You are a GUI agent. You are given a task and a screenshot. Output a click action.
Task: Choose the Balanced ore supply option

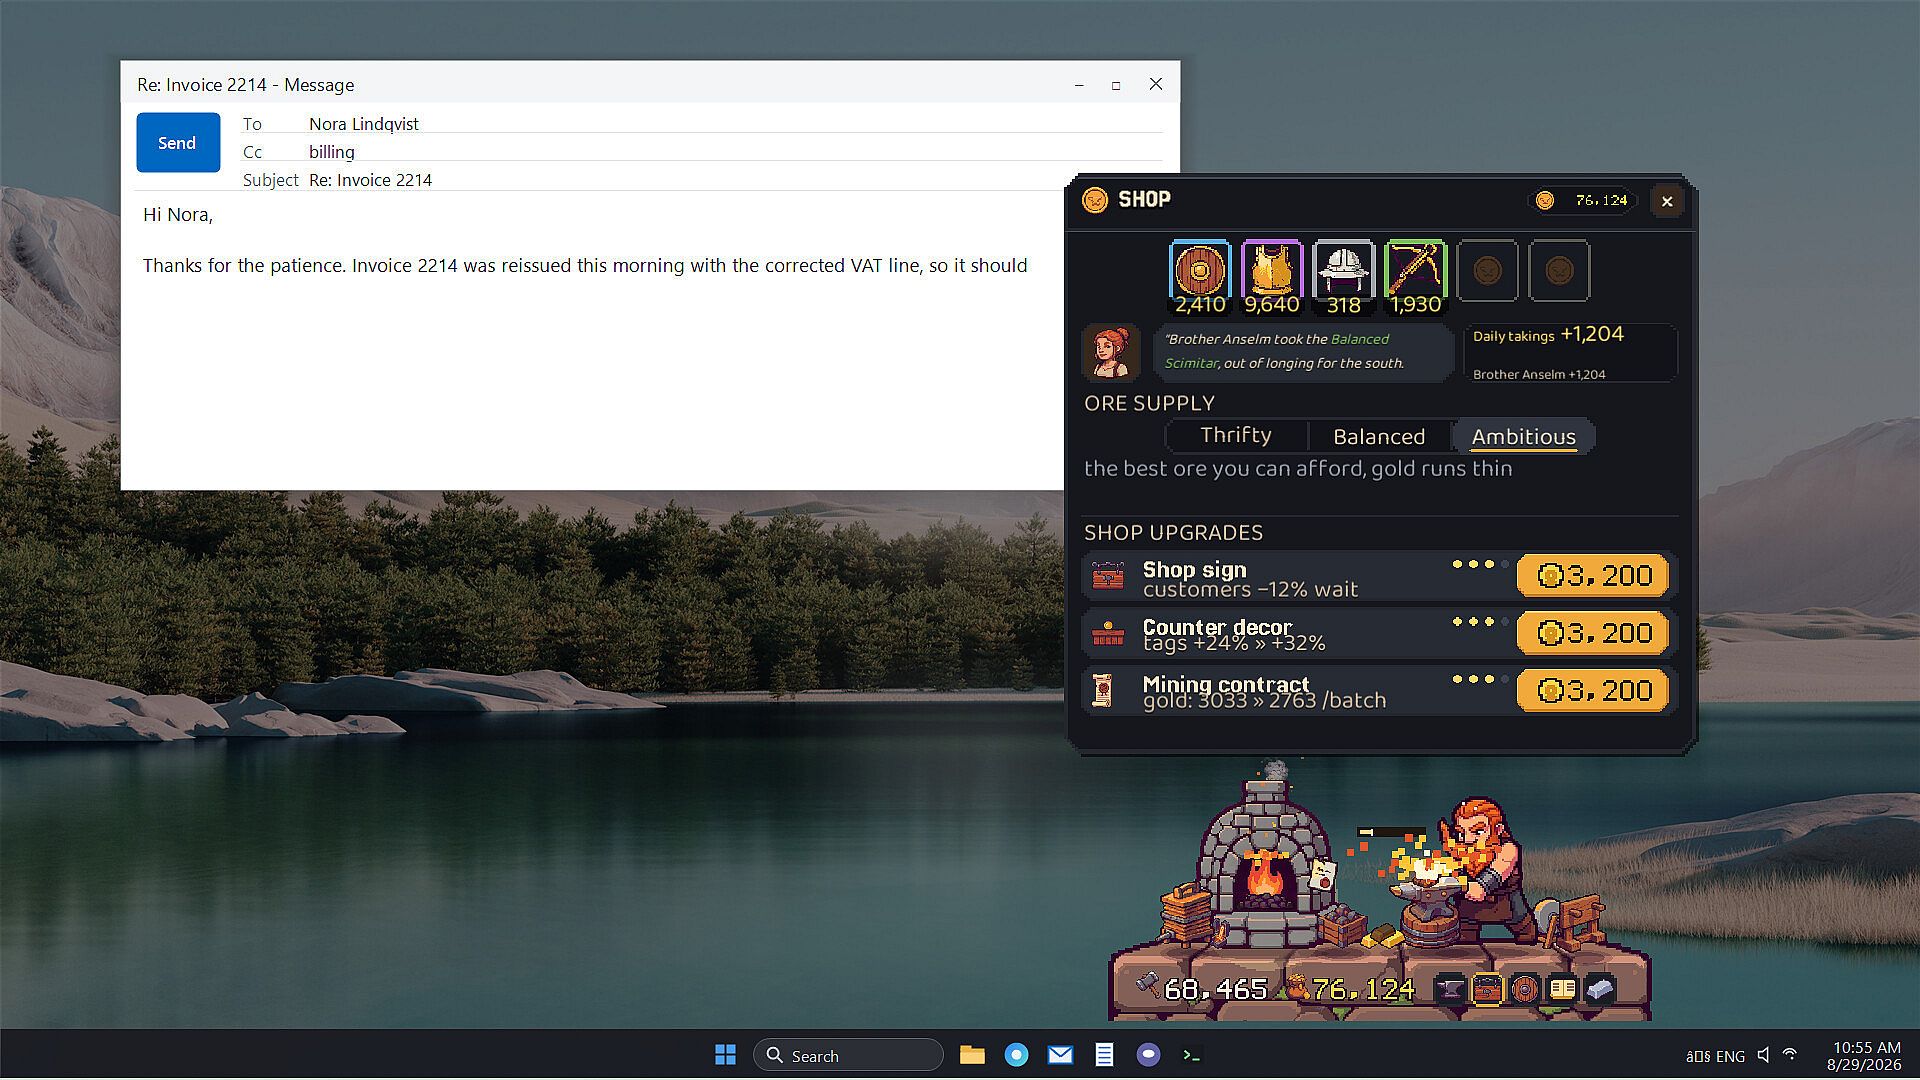[1379, 436]
